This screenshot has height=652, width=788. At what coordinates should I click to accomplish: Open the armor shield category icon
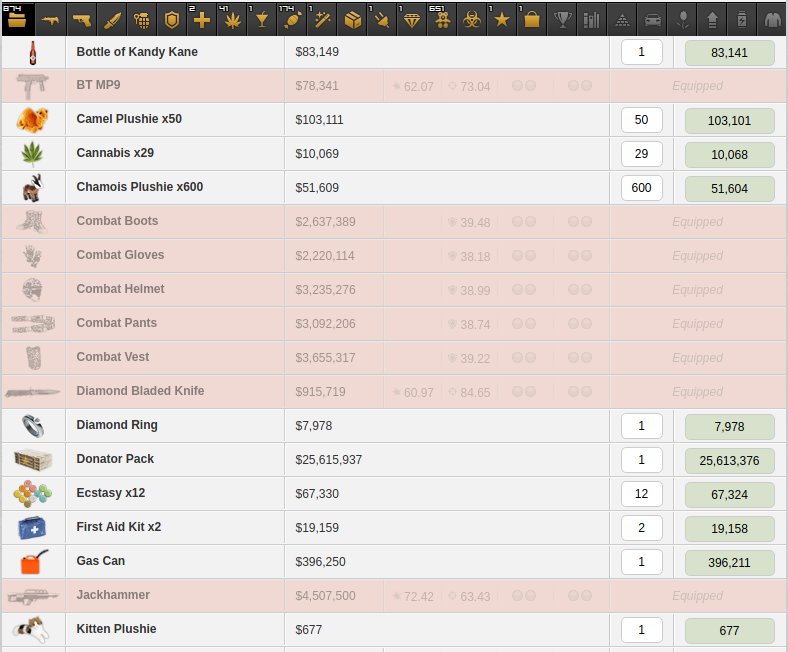coord(172,19)
